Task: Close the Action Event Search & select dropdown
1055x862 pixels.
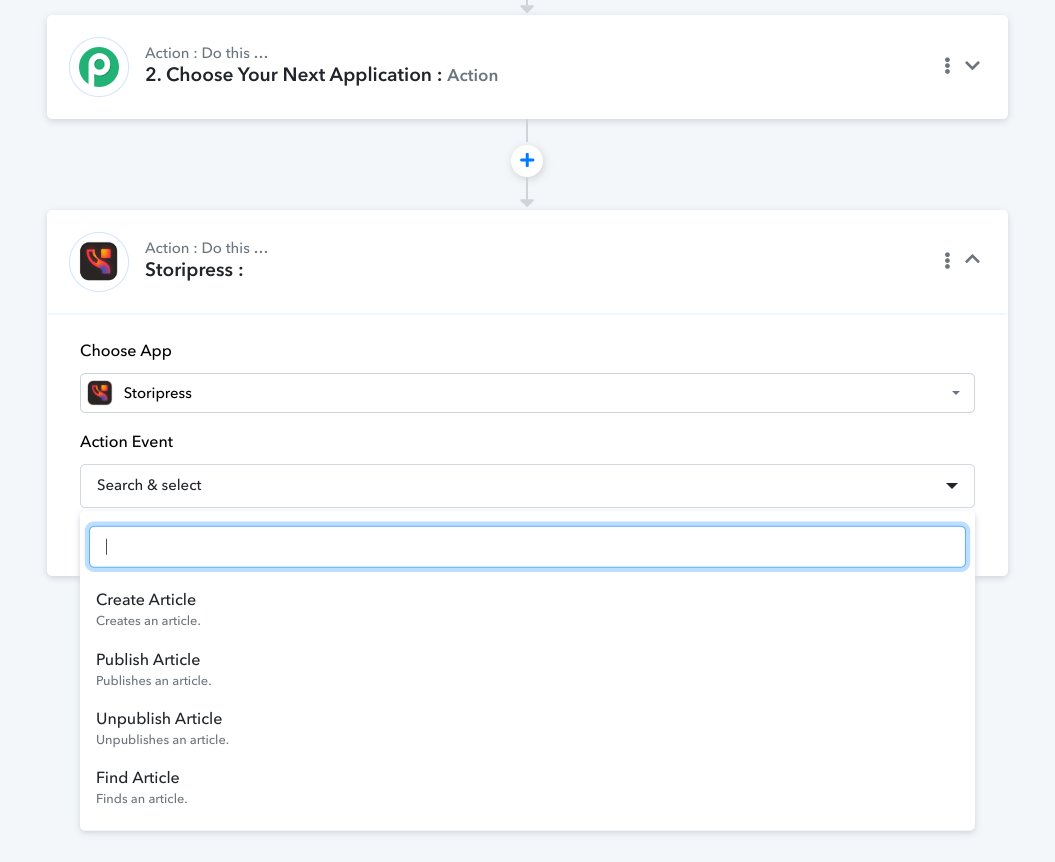Action: [x=527, y=486]
